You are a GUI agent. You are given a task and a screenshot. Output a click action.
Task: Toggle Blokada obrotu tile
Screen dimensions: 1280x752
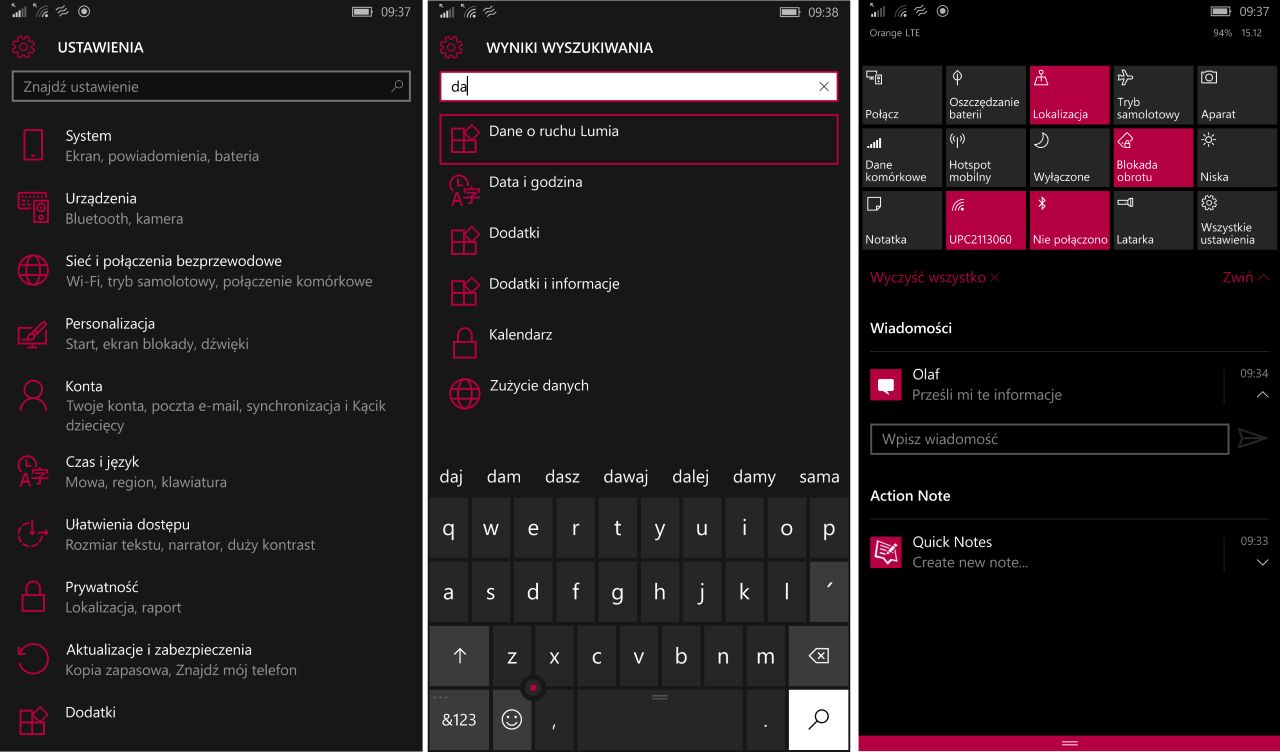[1154, 157]
